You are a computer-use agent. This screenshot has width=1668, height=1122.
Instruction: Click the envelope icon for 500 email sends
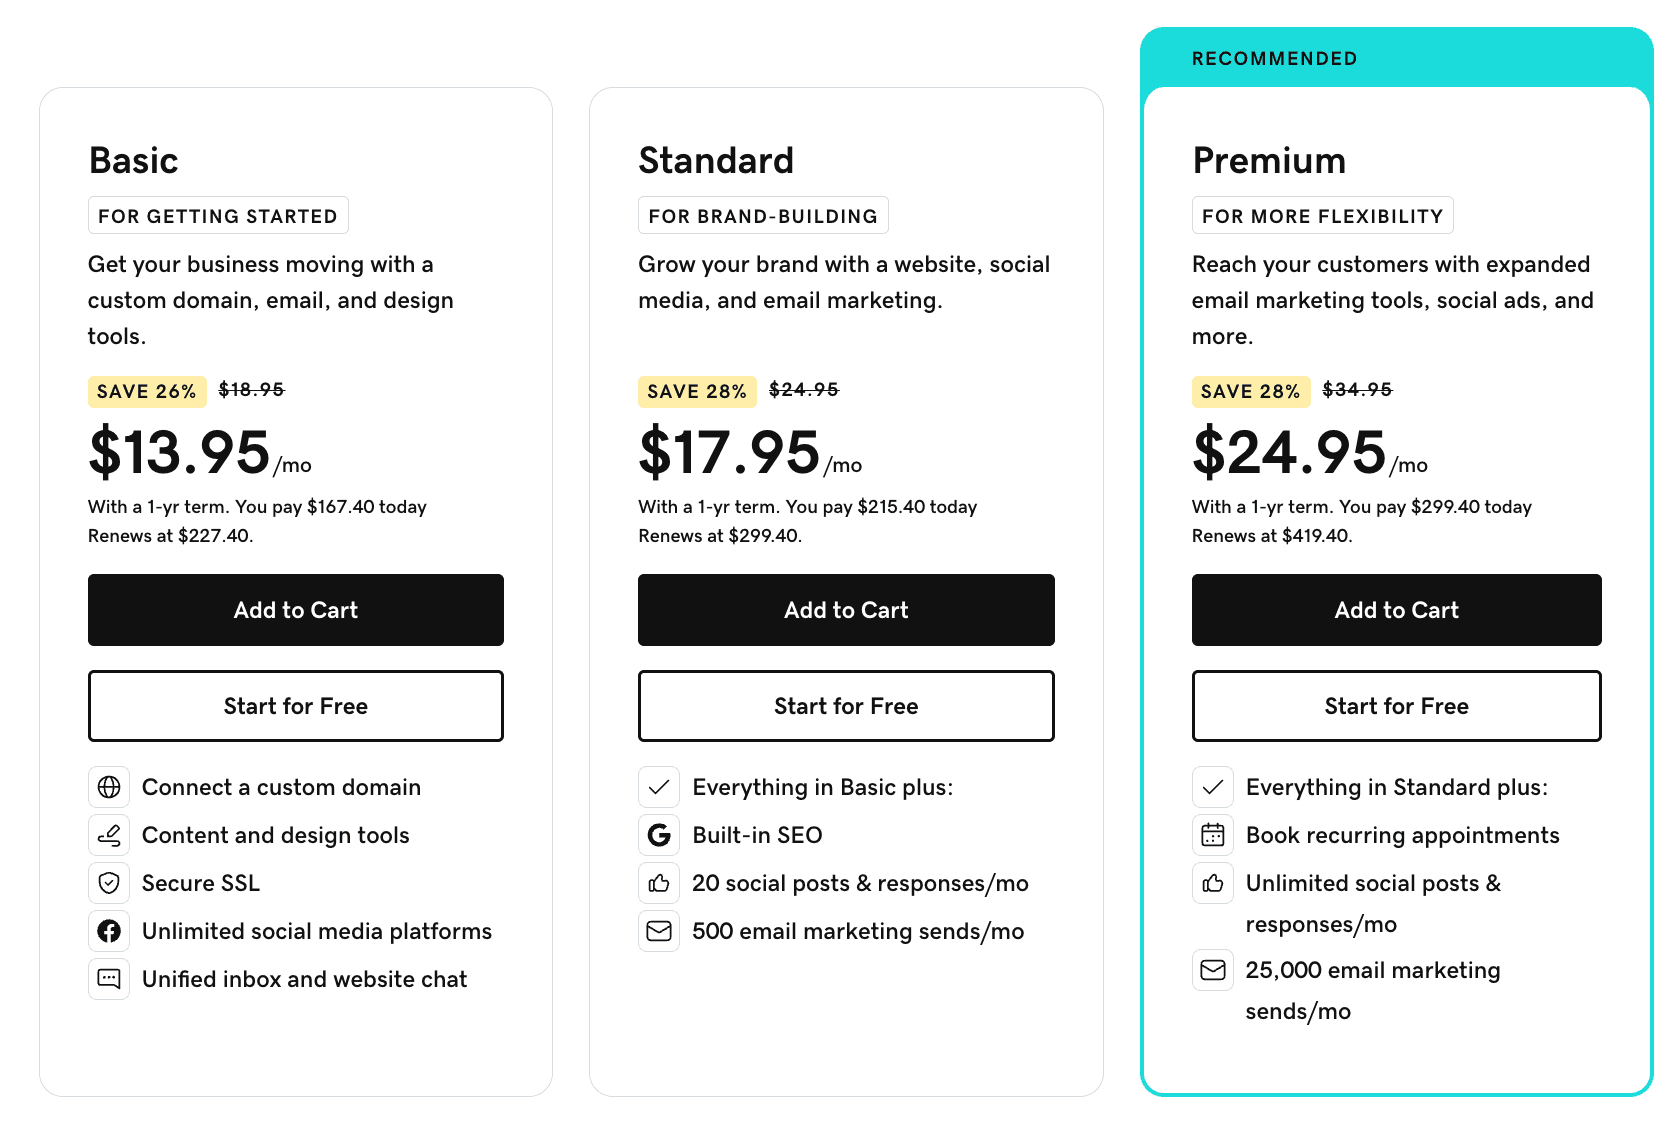pyautogui.click(x=659, y=931)
